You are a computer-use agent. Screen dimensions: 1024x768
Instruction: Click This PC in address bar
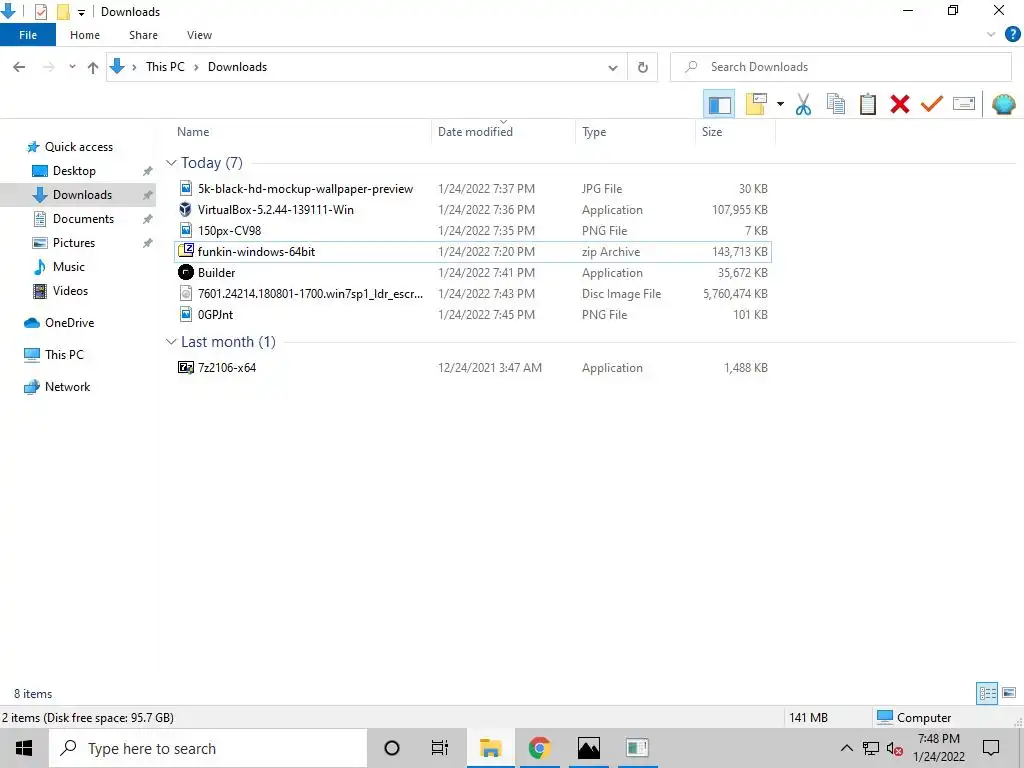click(165, 67)
